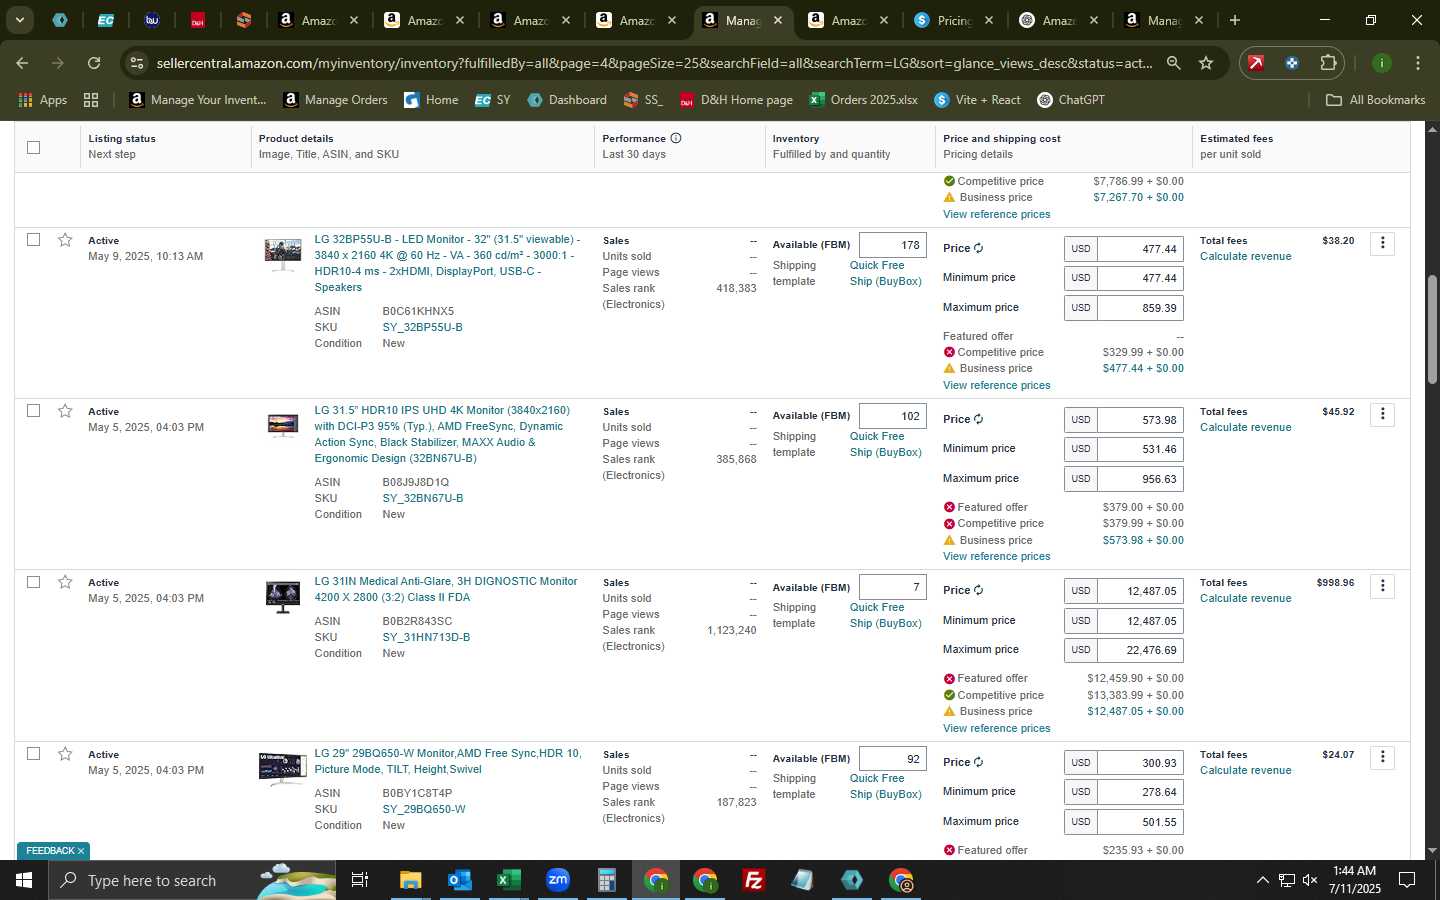1440x900 pixels.
Task: Open Outlook from the taskbar
Action: [x=459, y=880]
